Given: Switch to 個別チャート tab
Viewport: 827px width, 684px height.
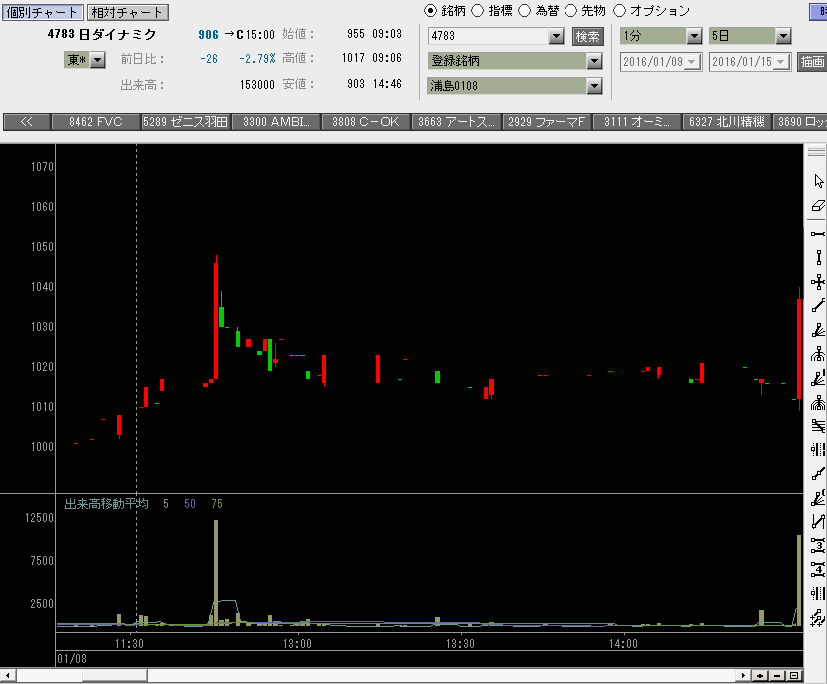Looking at the screenshot, I should (42, 12).
